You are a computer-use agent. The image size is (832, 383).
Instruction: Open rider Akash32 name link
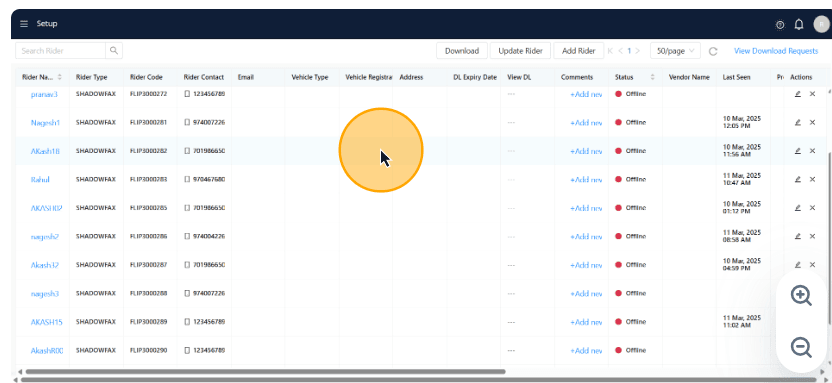[45, 265]
